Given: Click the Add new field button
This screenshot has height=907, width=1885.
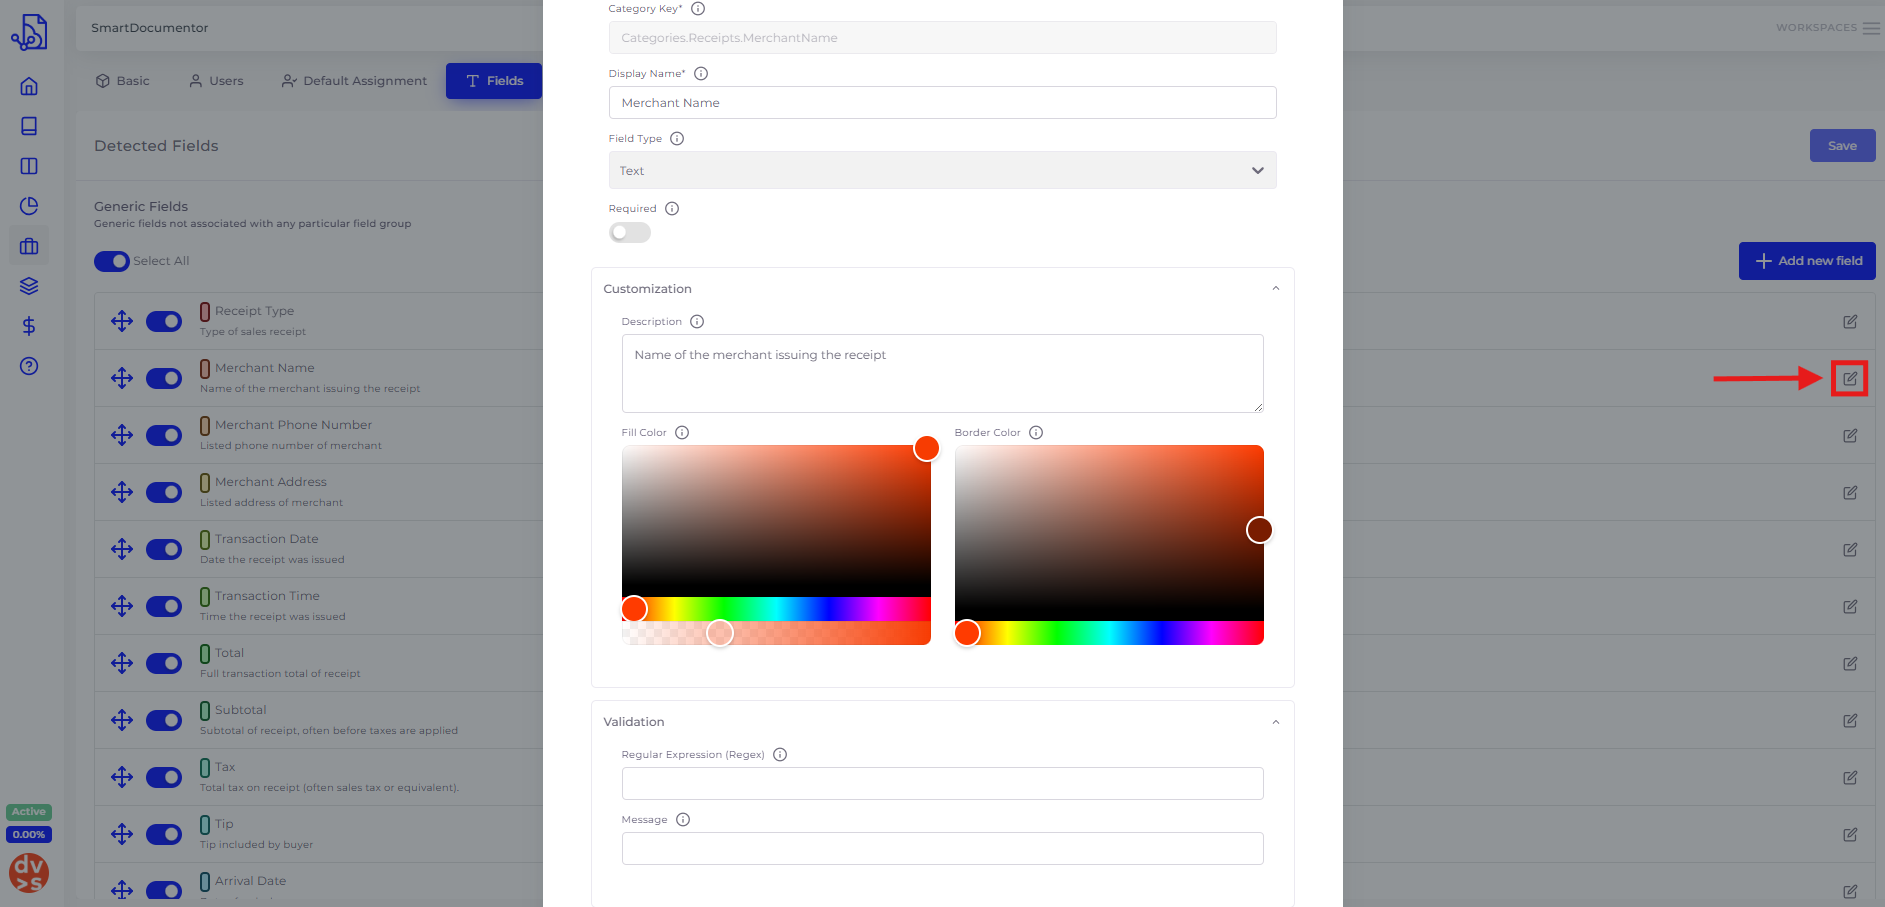Looking at the screenshot, I should click(1806, 261).
